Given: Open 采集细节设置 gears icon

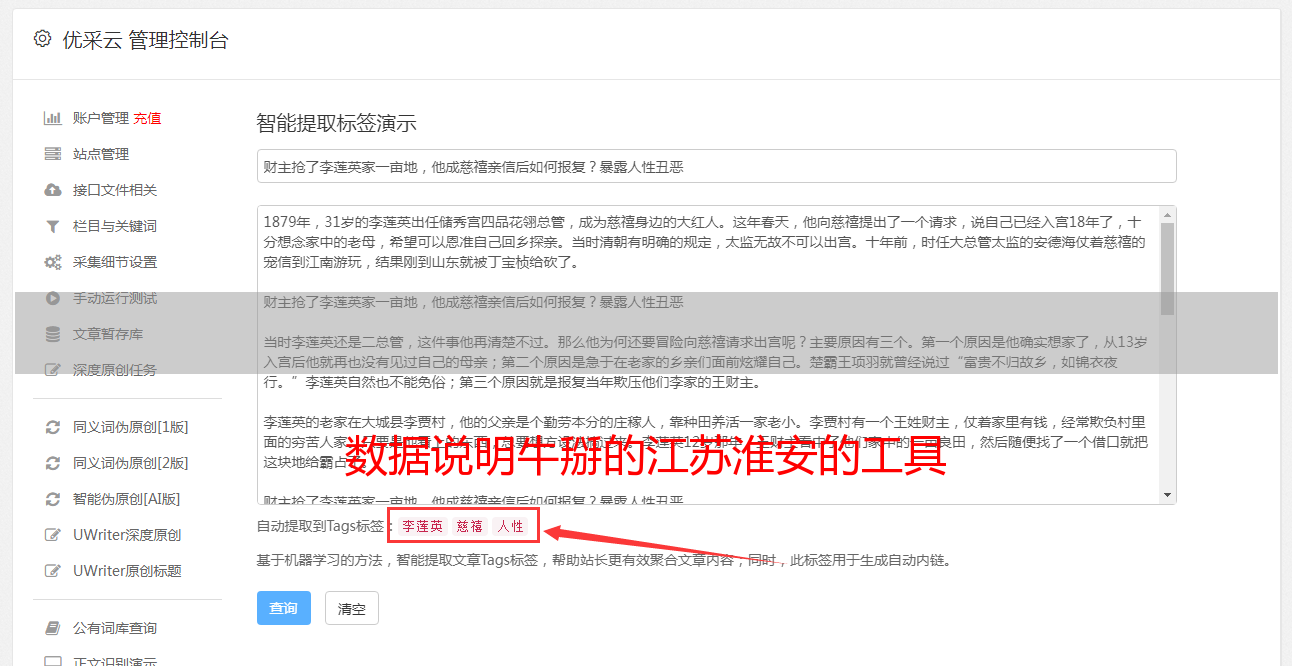Looking at the screenshot, I should tap(53, 262).
